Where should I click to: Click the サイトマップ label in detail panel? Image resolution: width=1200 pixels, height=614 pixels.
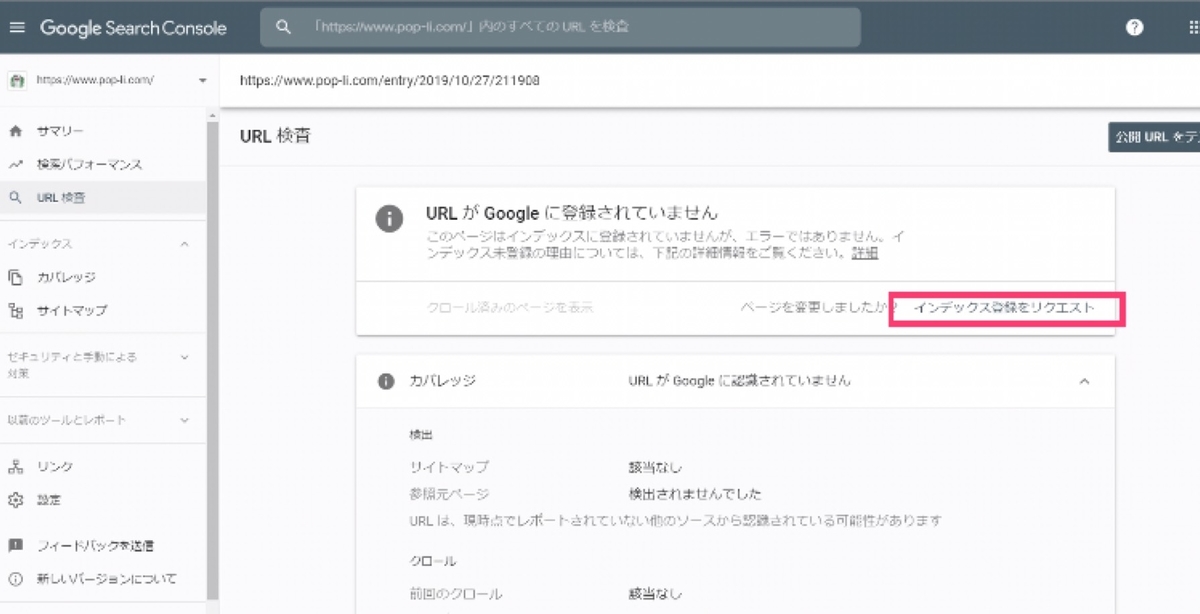(449, 467)
